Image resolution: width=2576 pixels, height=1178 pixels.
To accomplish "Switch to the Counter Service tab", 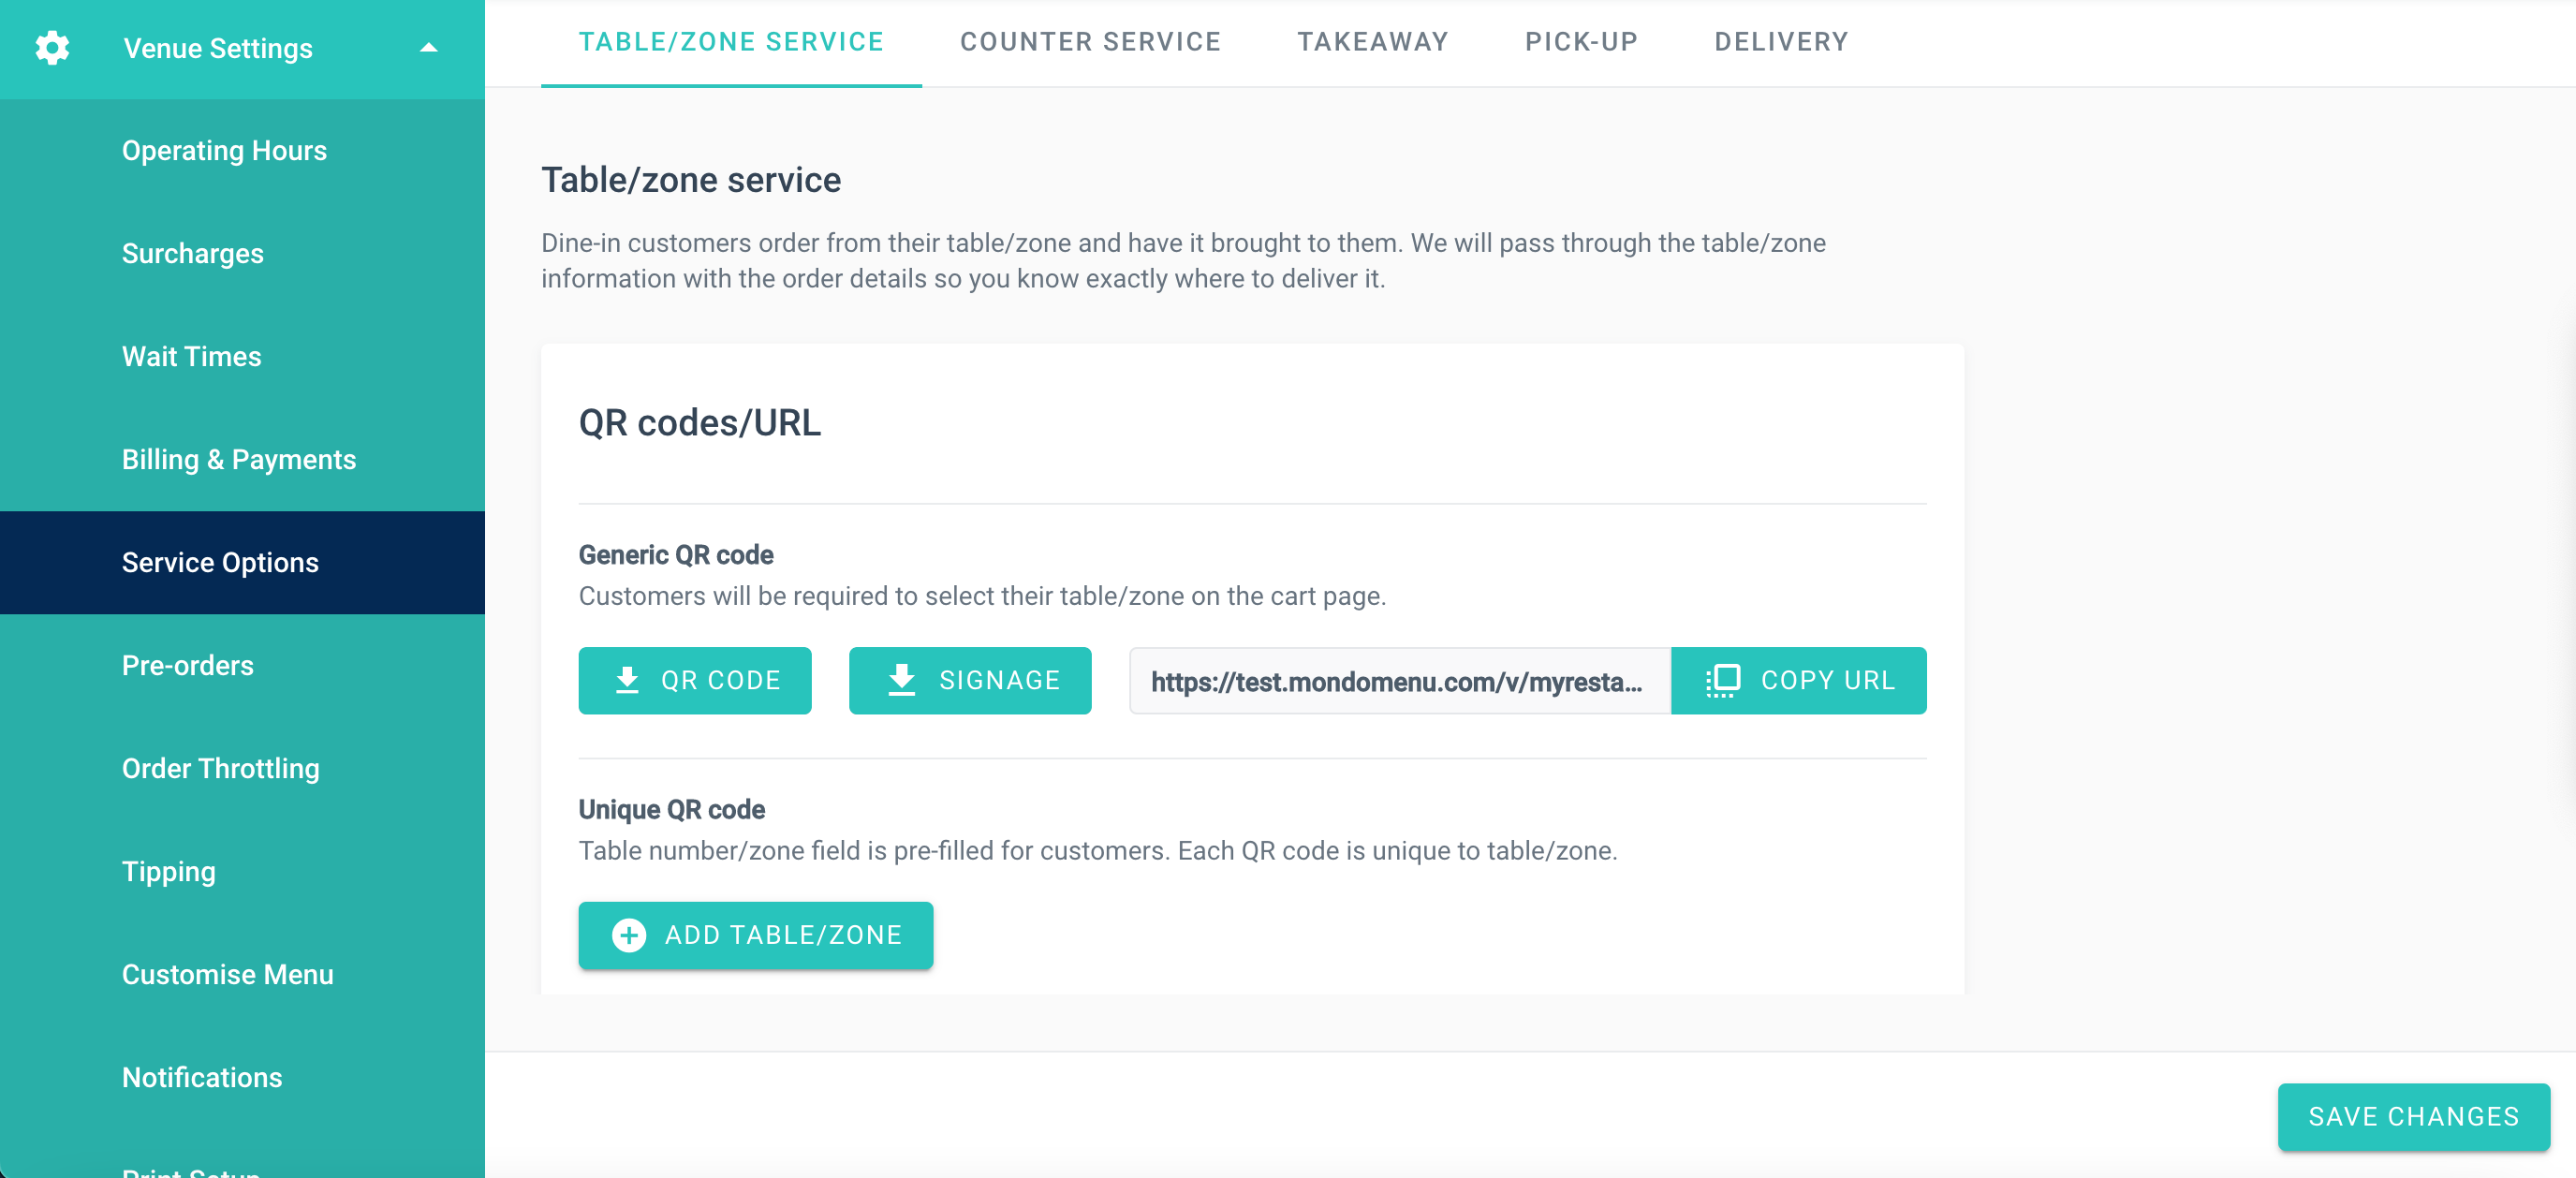I will tap(1090, 42).
